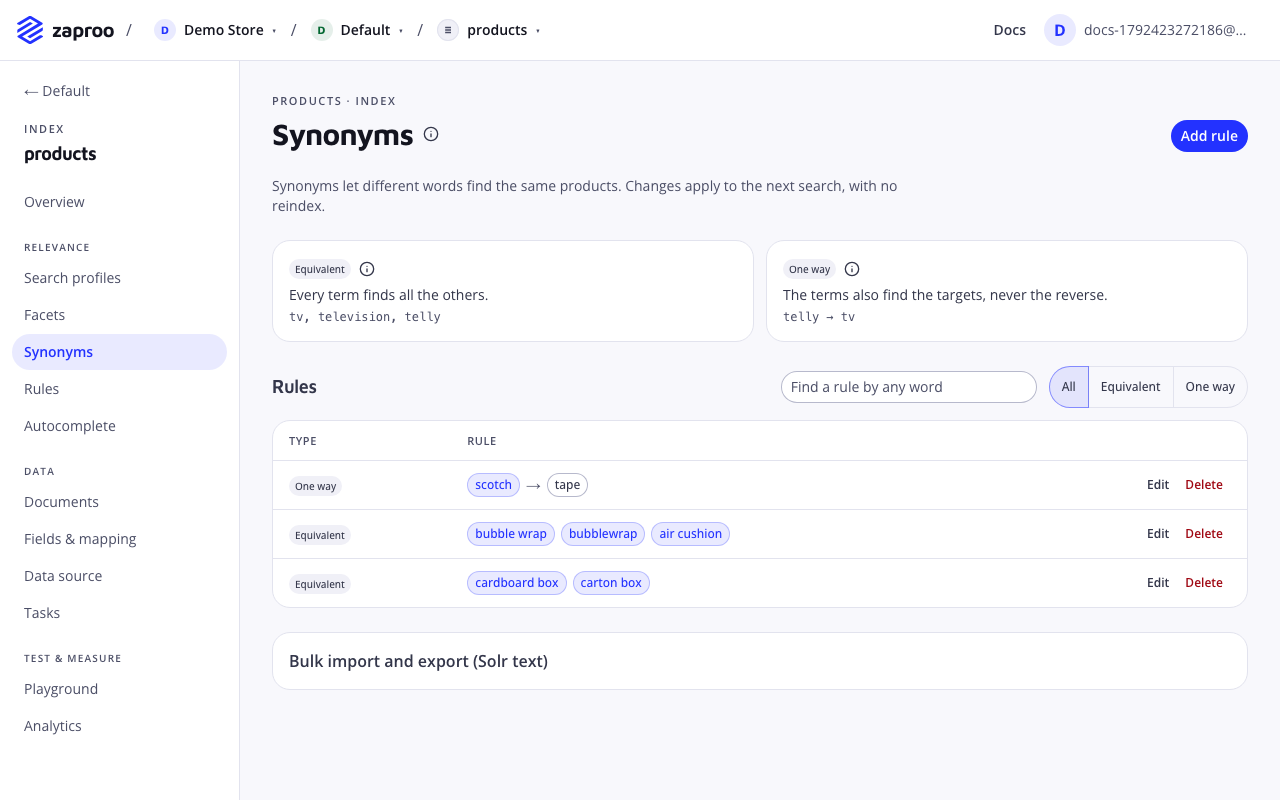This screenshot has width=1280, height=800.
Task: Edit the bubble wrap rule
Action: (x=1158, y=534)
